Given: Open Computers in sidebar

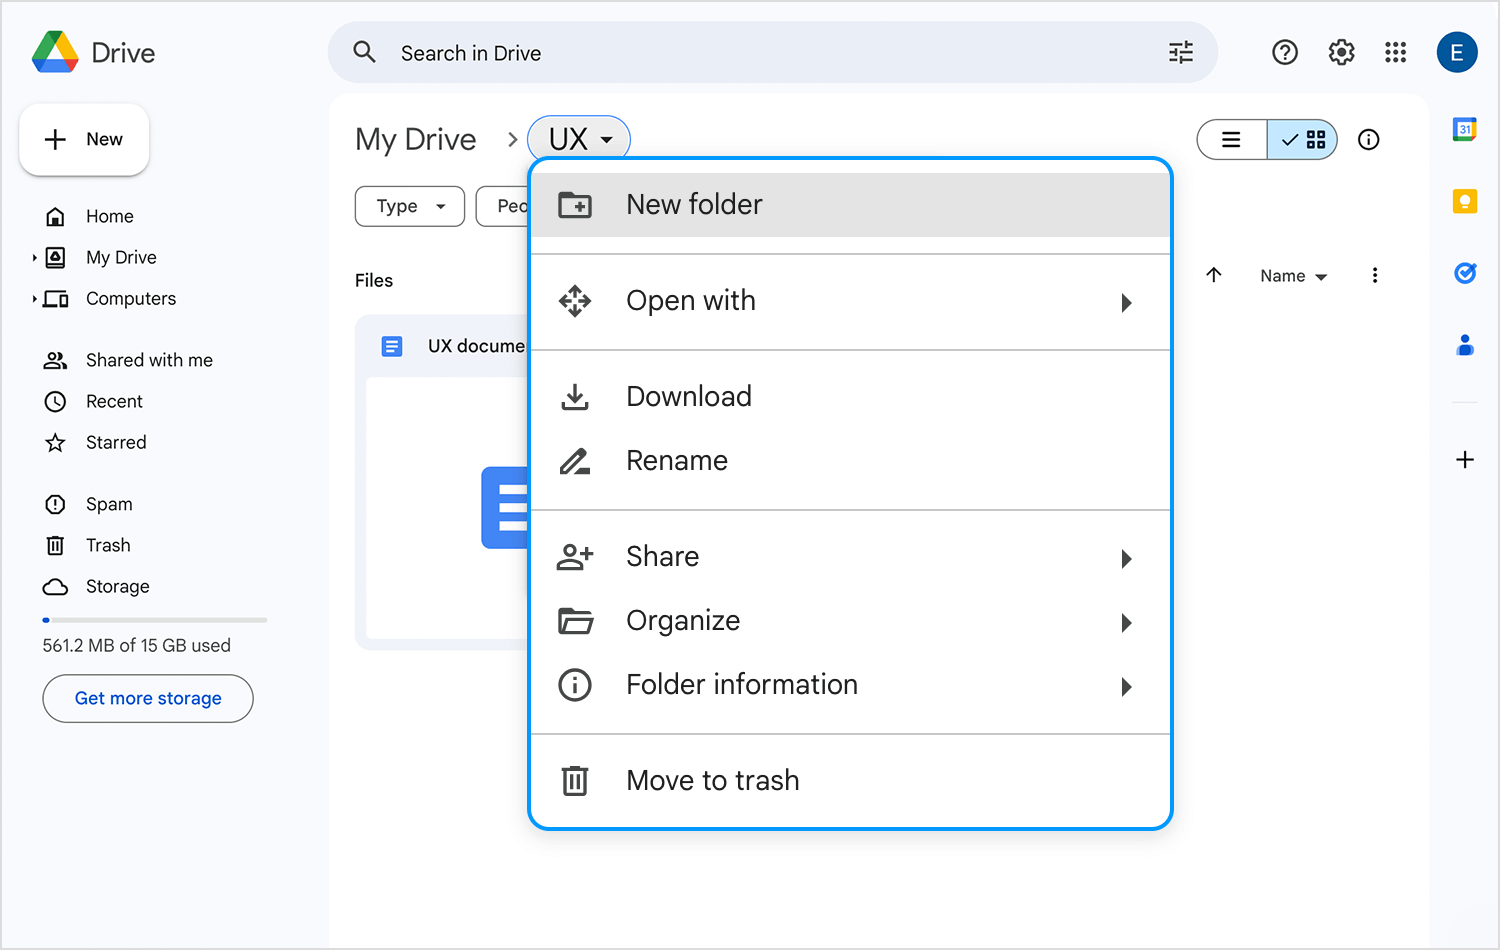Looking at the screenshot, I should point(131,299).
